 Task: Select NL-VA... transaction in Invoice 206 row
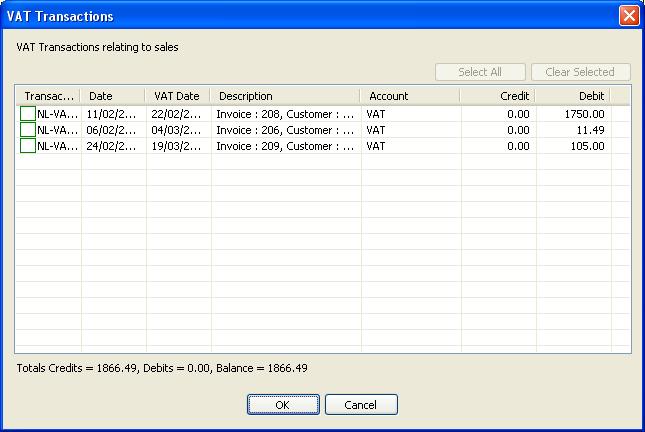pos(58,130)
